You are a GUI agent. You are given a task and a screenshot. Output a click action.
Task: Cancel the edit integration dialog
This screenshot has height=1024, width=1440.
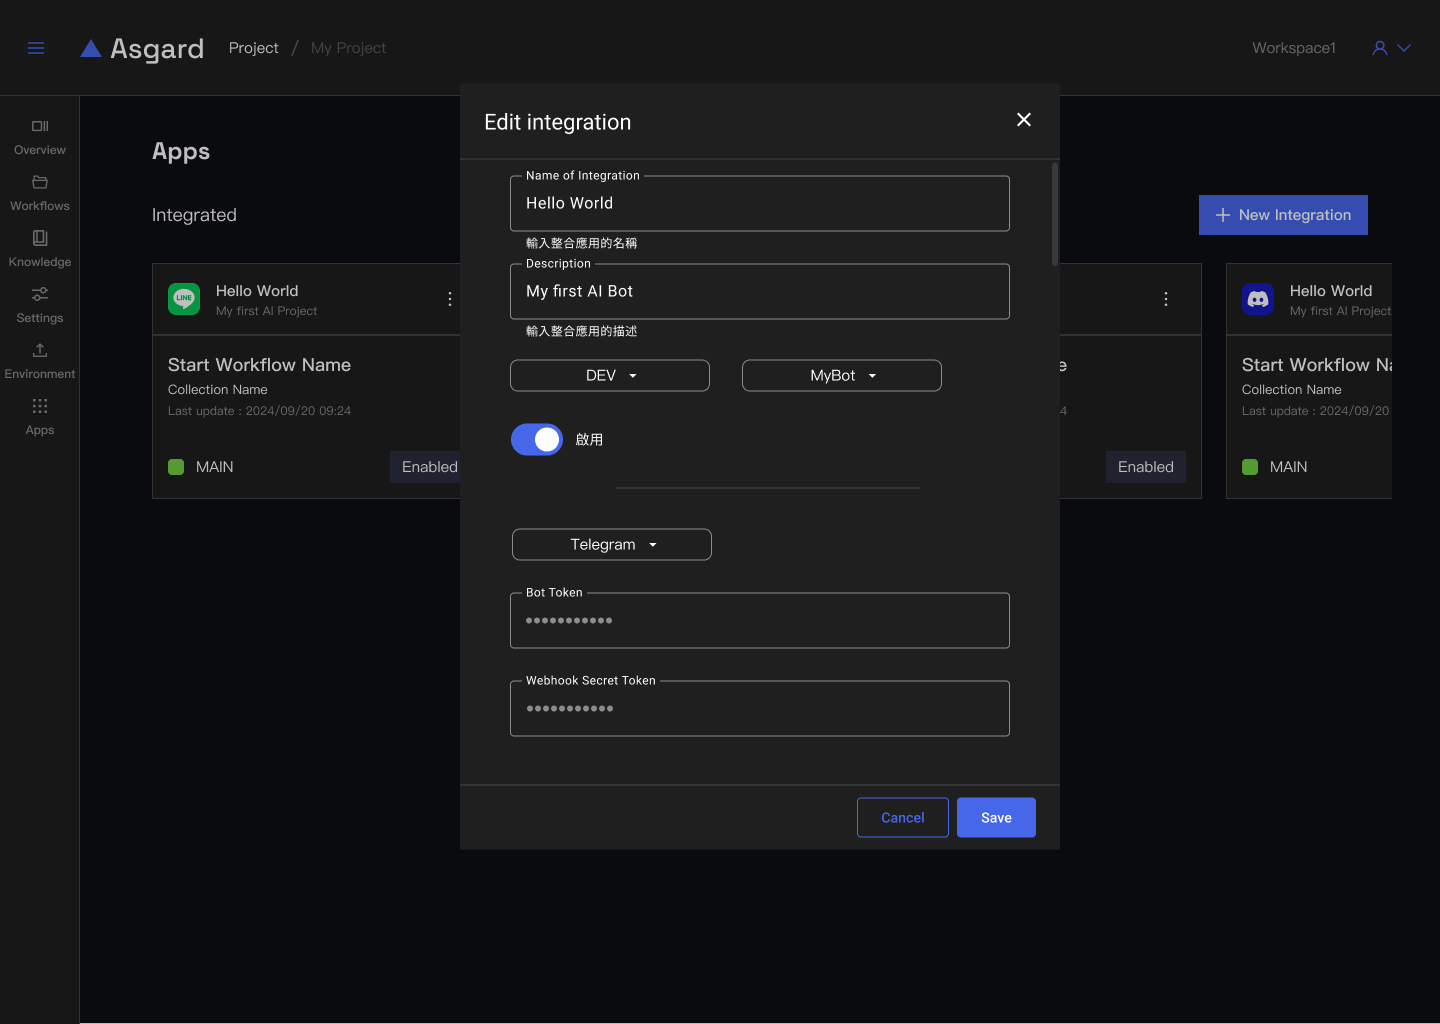tap(902, 818)
